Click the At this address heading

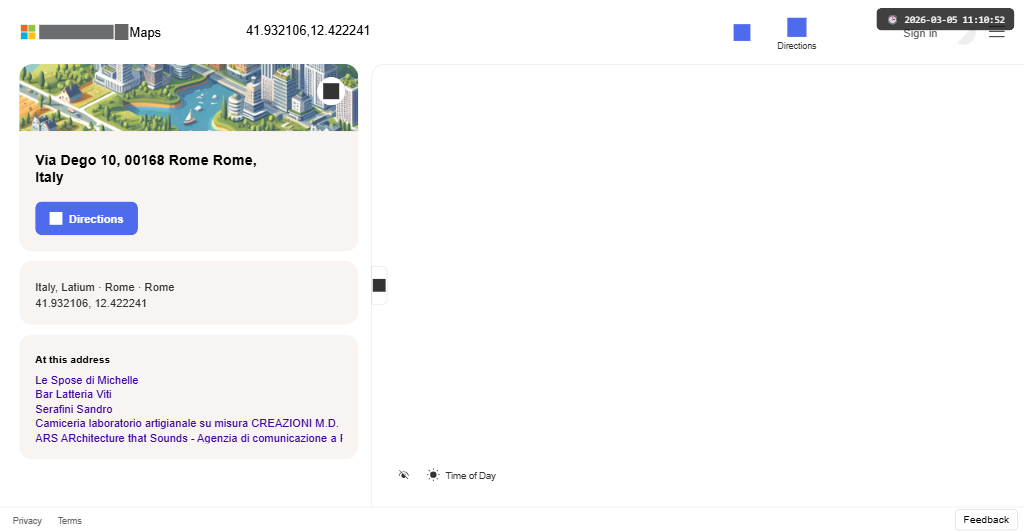72,360
